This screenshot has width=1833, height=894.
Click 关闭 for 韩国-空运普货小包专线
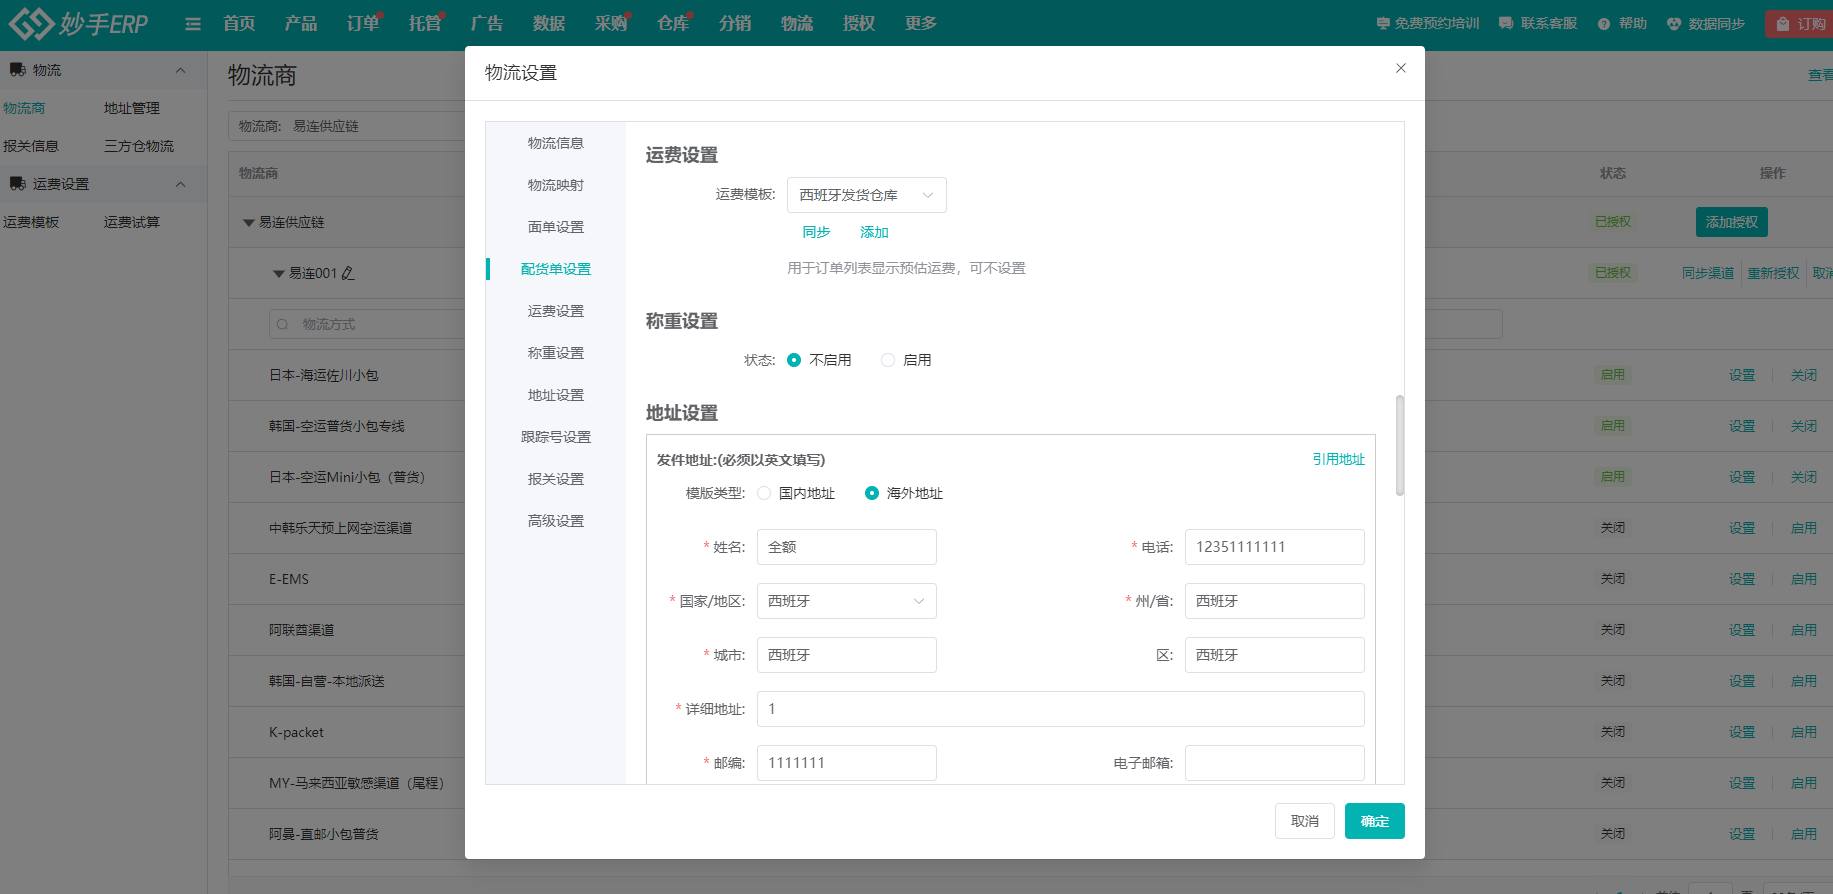[x=1804, y=426]
